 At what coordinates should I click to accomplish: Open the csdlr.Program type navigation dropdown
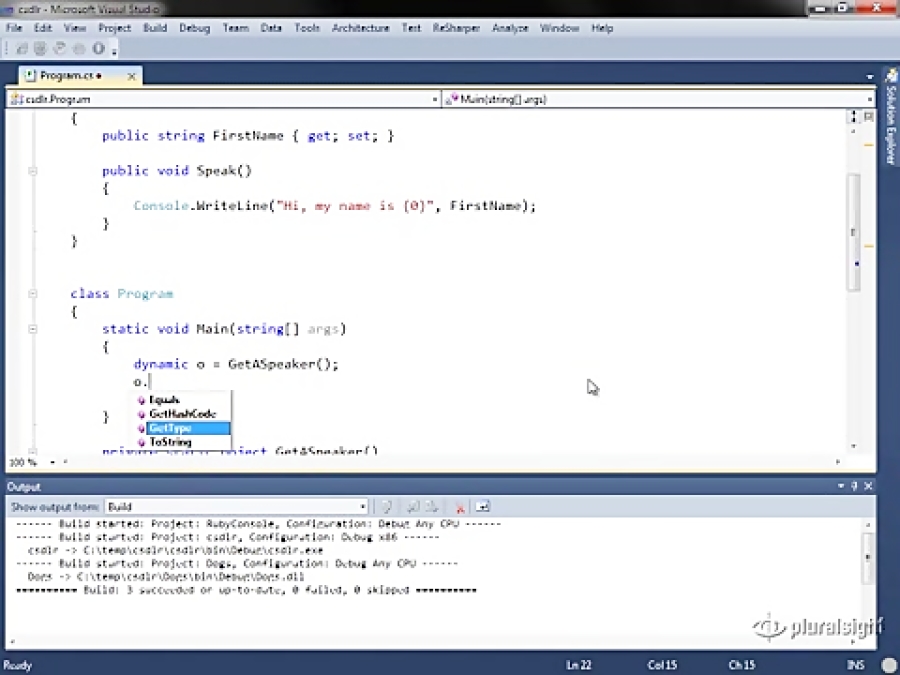(x=433, y=99)
